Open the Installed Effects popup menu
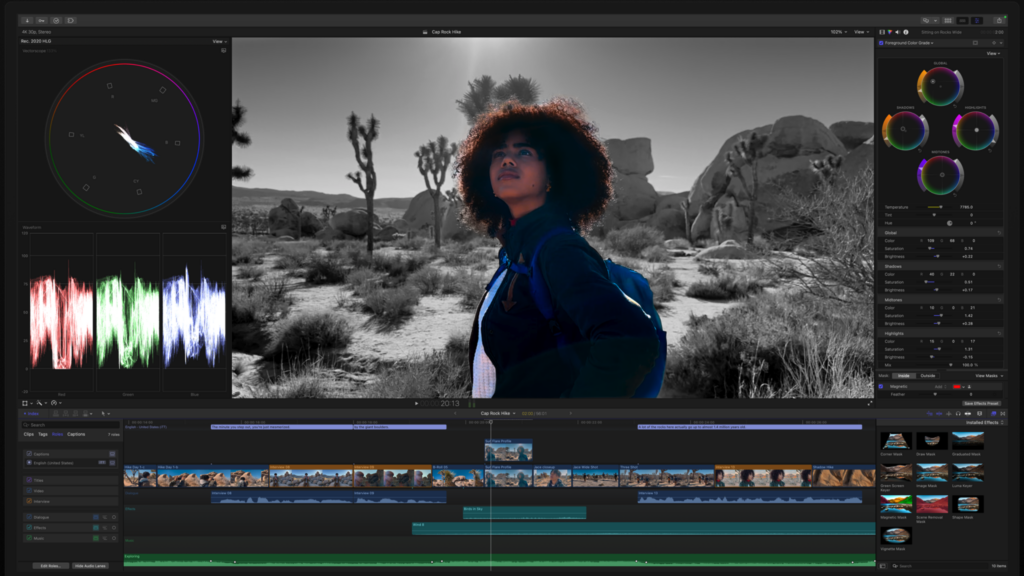This screenshot has height=576, width=1024. coord(985,423)
